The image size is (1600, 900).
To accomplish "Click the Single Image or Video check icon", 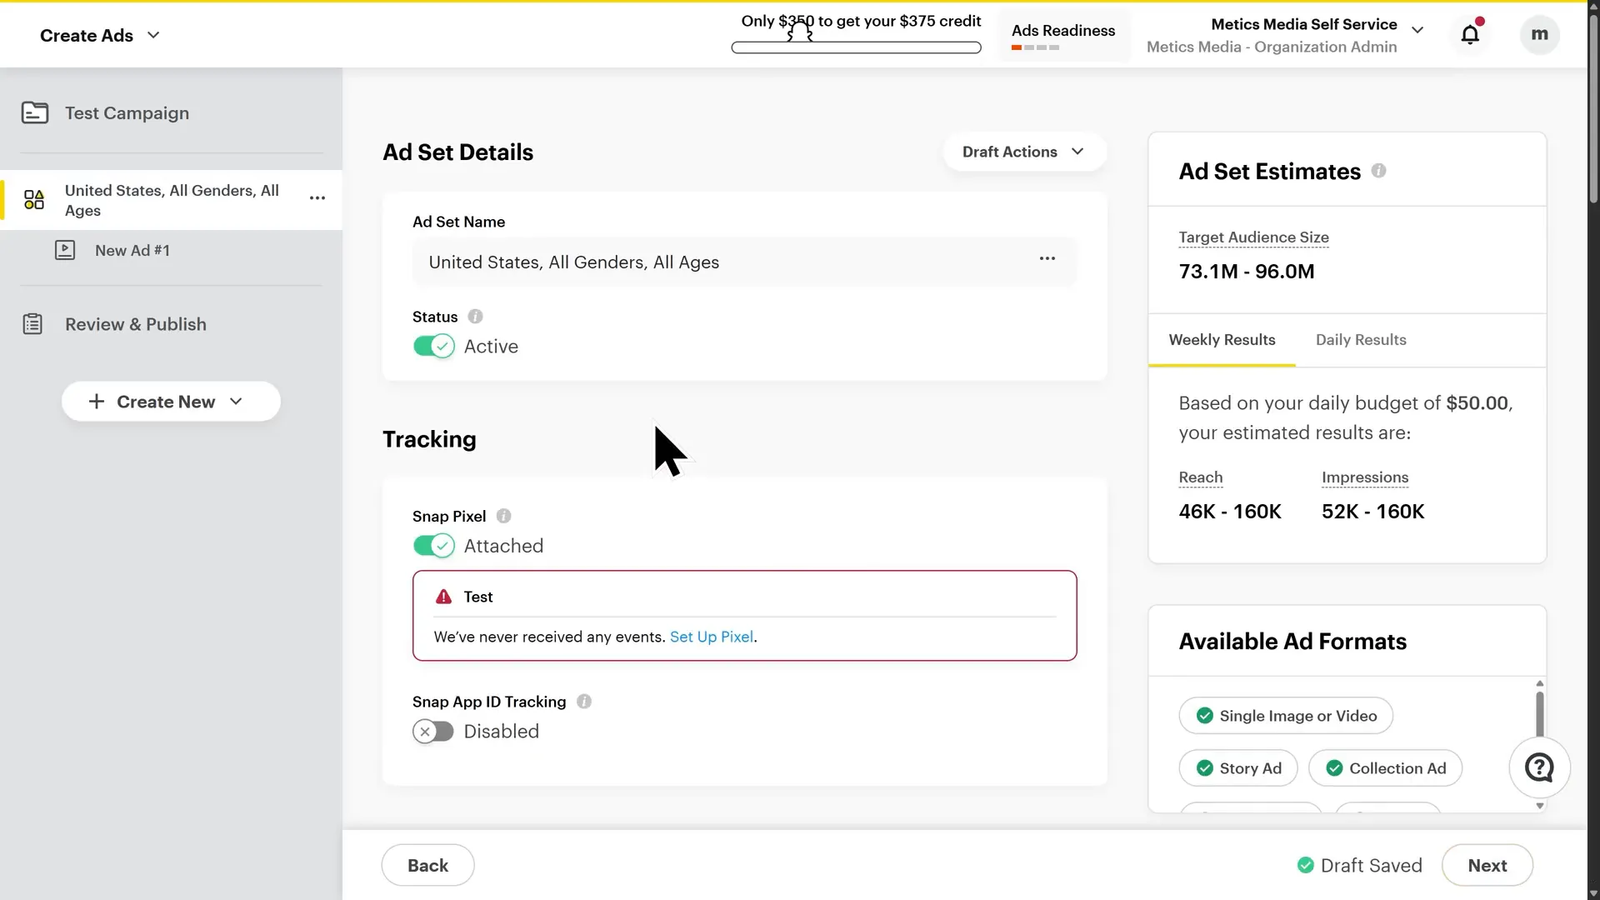I will point(1205,716).
